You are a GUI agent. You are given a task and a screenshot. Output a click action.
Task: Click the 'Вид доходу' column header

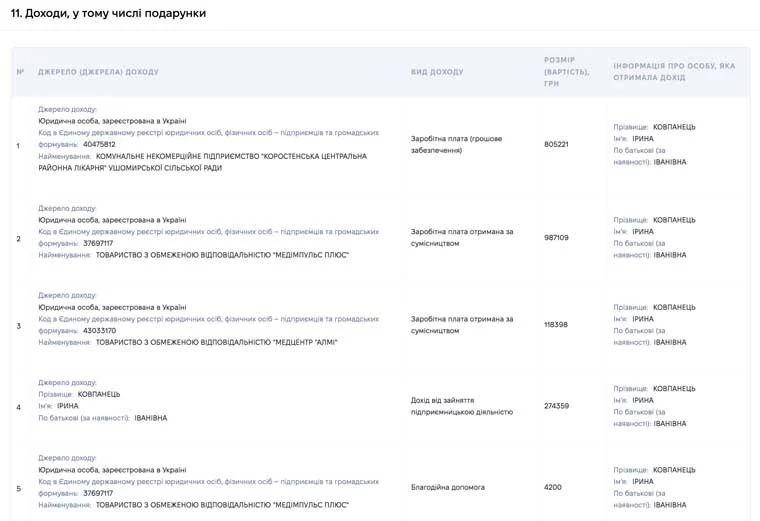pyautogui.click(x=437, y=72)
